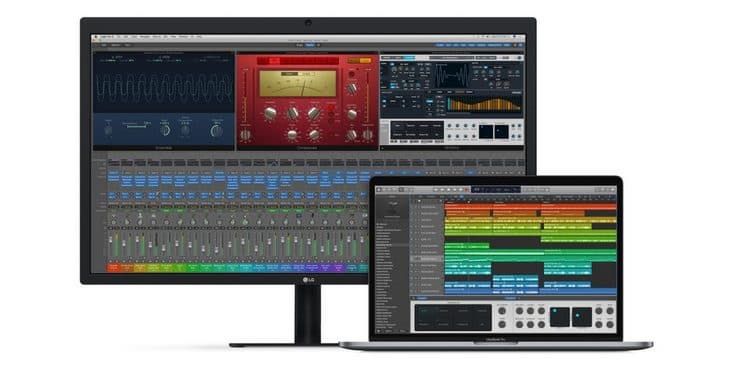Viewport: 735px width, 368px height.
Task: Click the small leftmost control in the blue plugin's lower panel
Action: coord(109,130)
